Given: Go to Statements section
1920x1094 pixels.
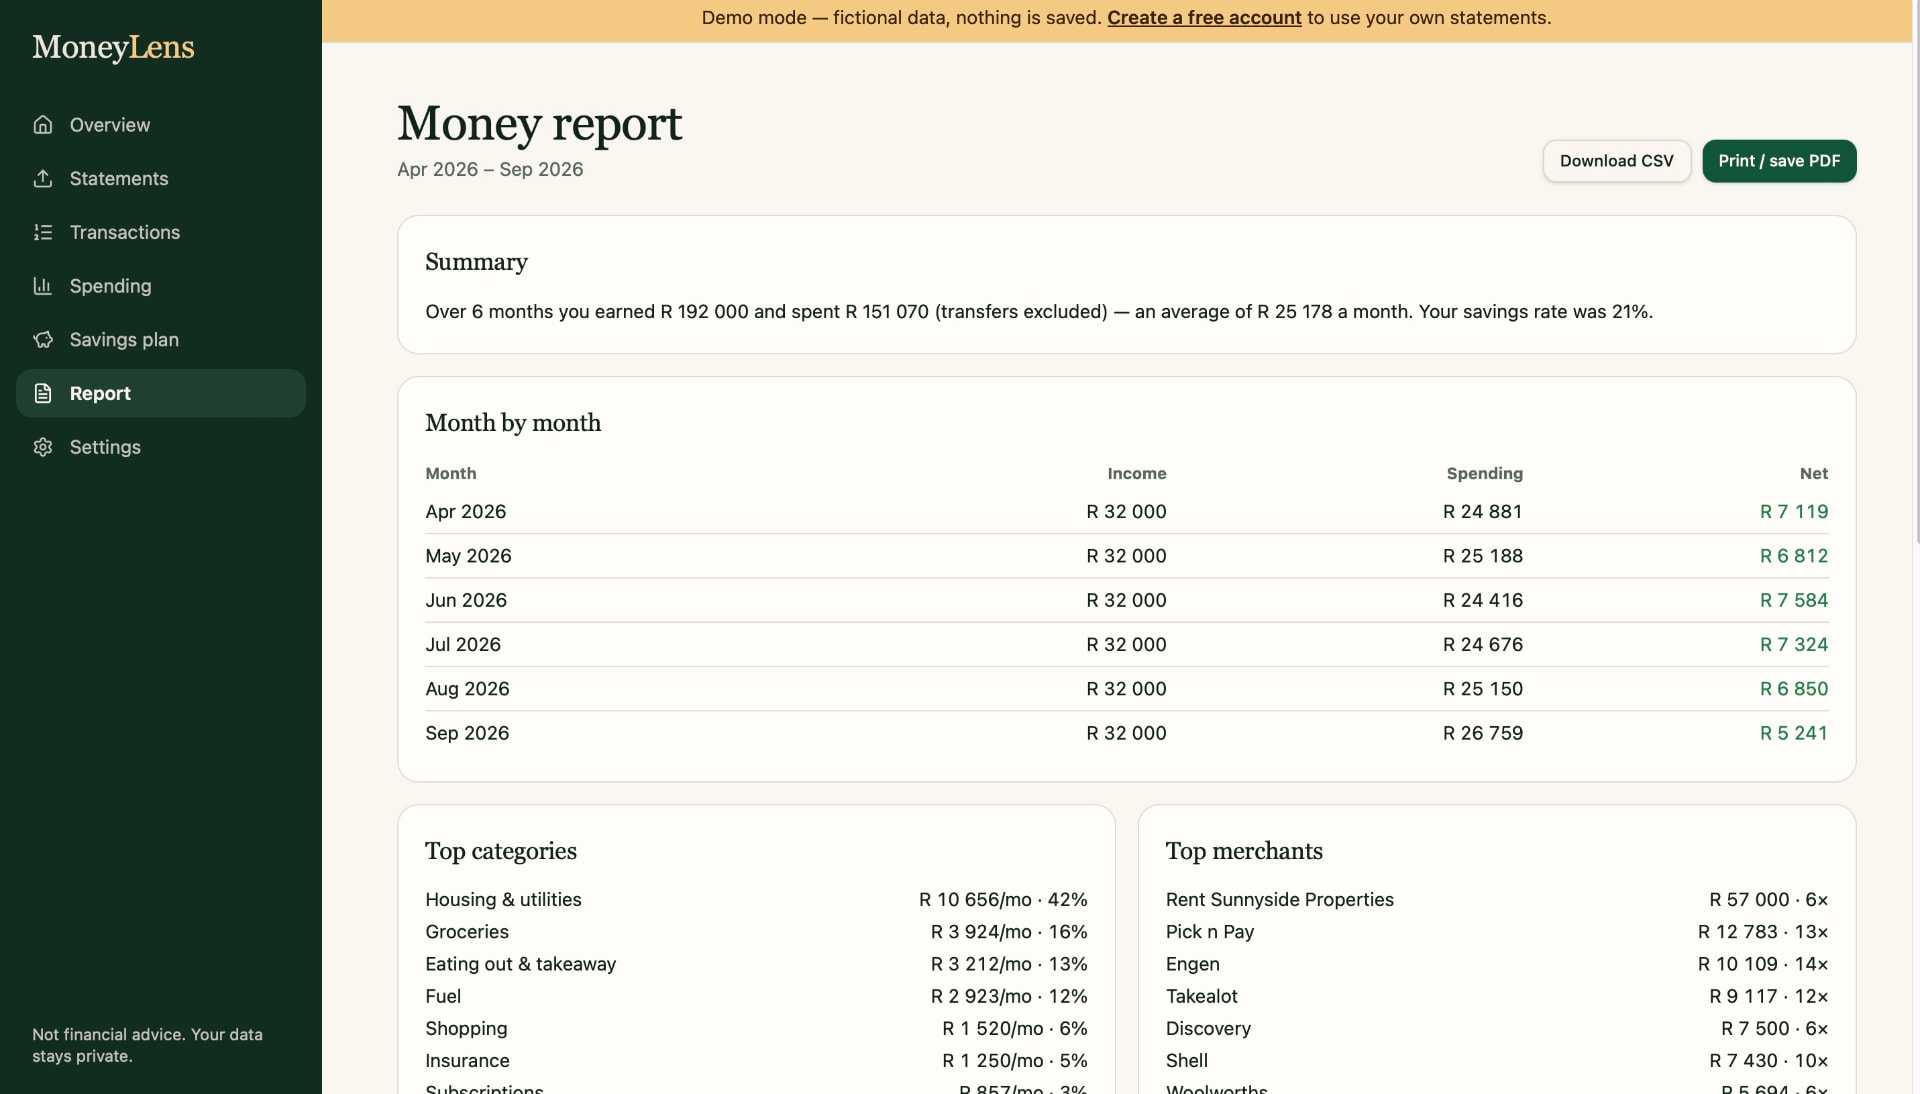Looking at the screenshot, I should pyautogui.click(x=161, y=178).
